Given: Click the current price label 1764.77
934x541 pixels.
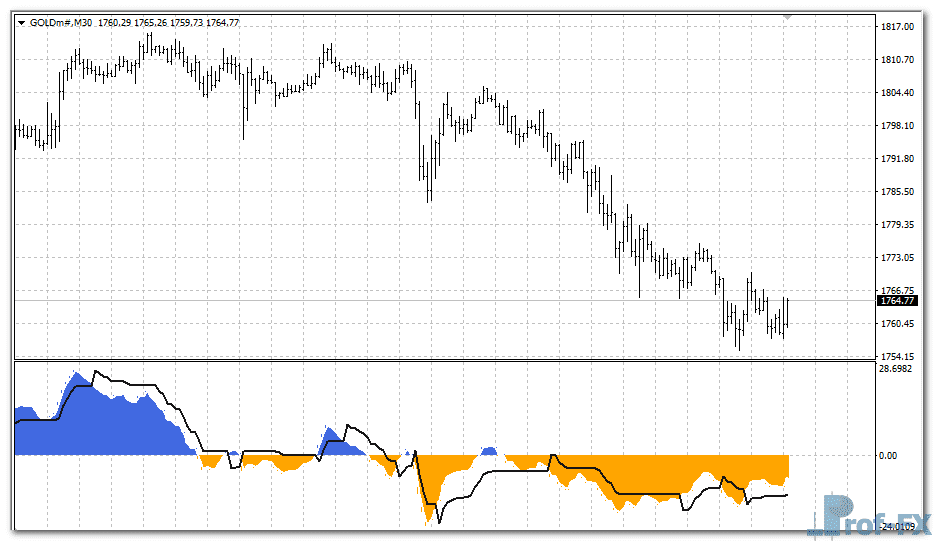Looking at the screenshot, I should [896, 300].
